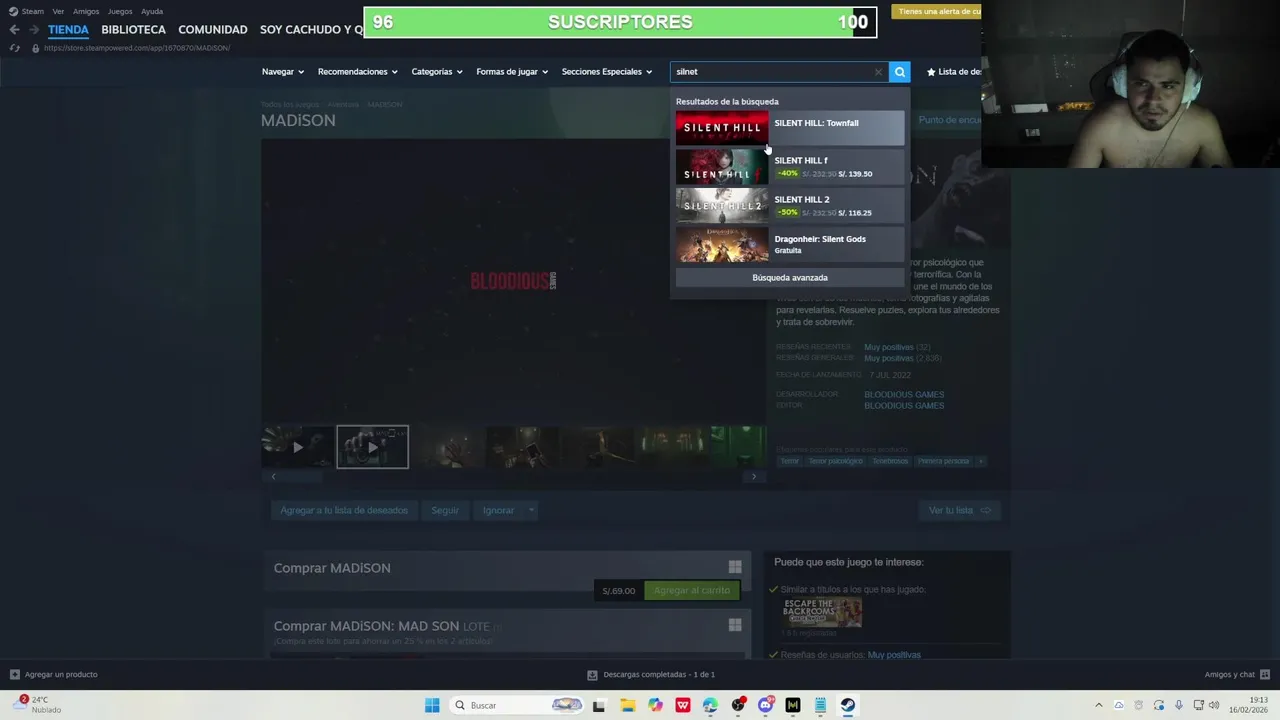Expand the Formas de jugar dropdown
1280x720 pixels.
tap(512, 72)
